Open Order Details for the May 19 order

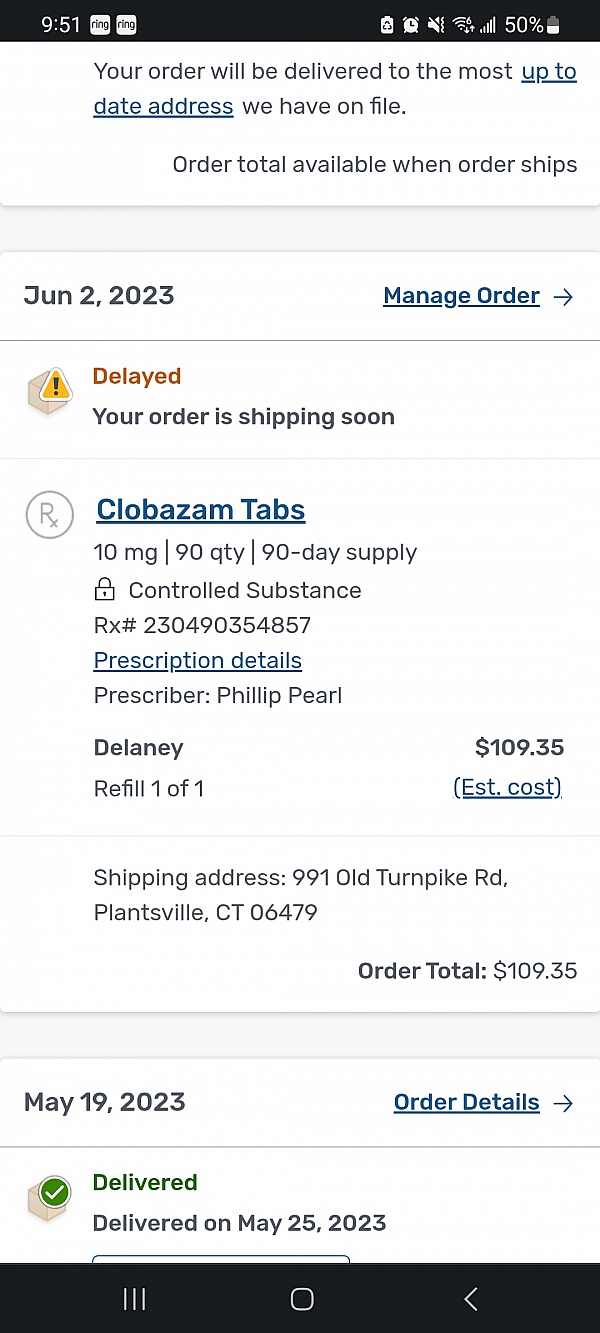pos(466,1102)
